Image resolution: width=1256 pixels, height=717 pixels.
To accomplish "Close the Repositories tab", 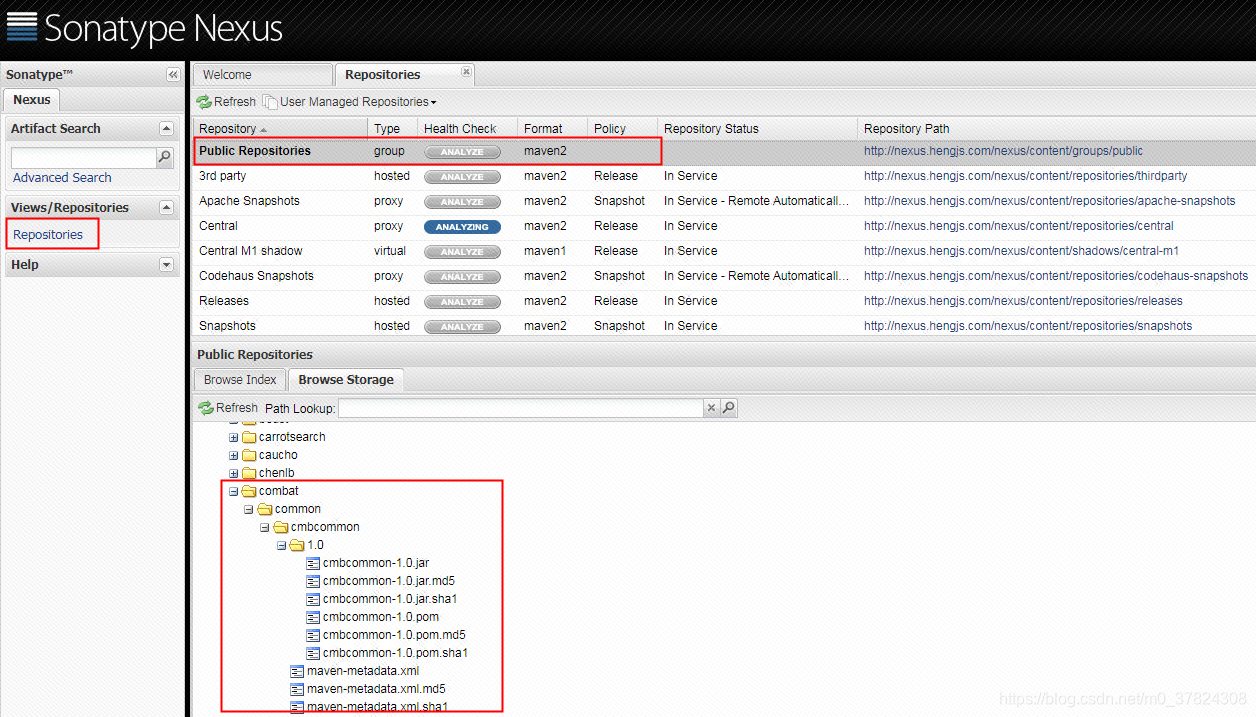I will (x=466, y=72).
